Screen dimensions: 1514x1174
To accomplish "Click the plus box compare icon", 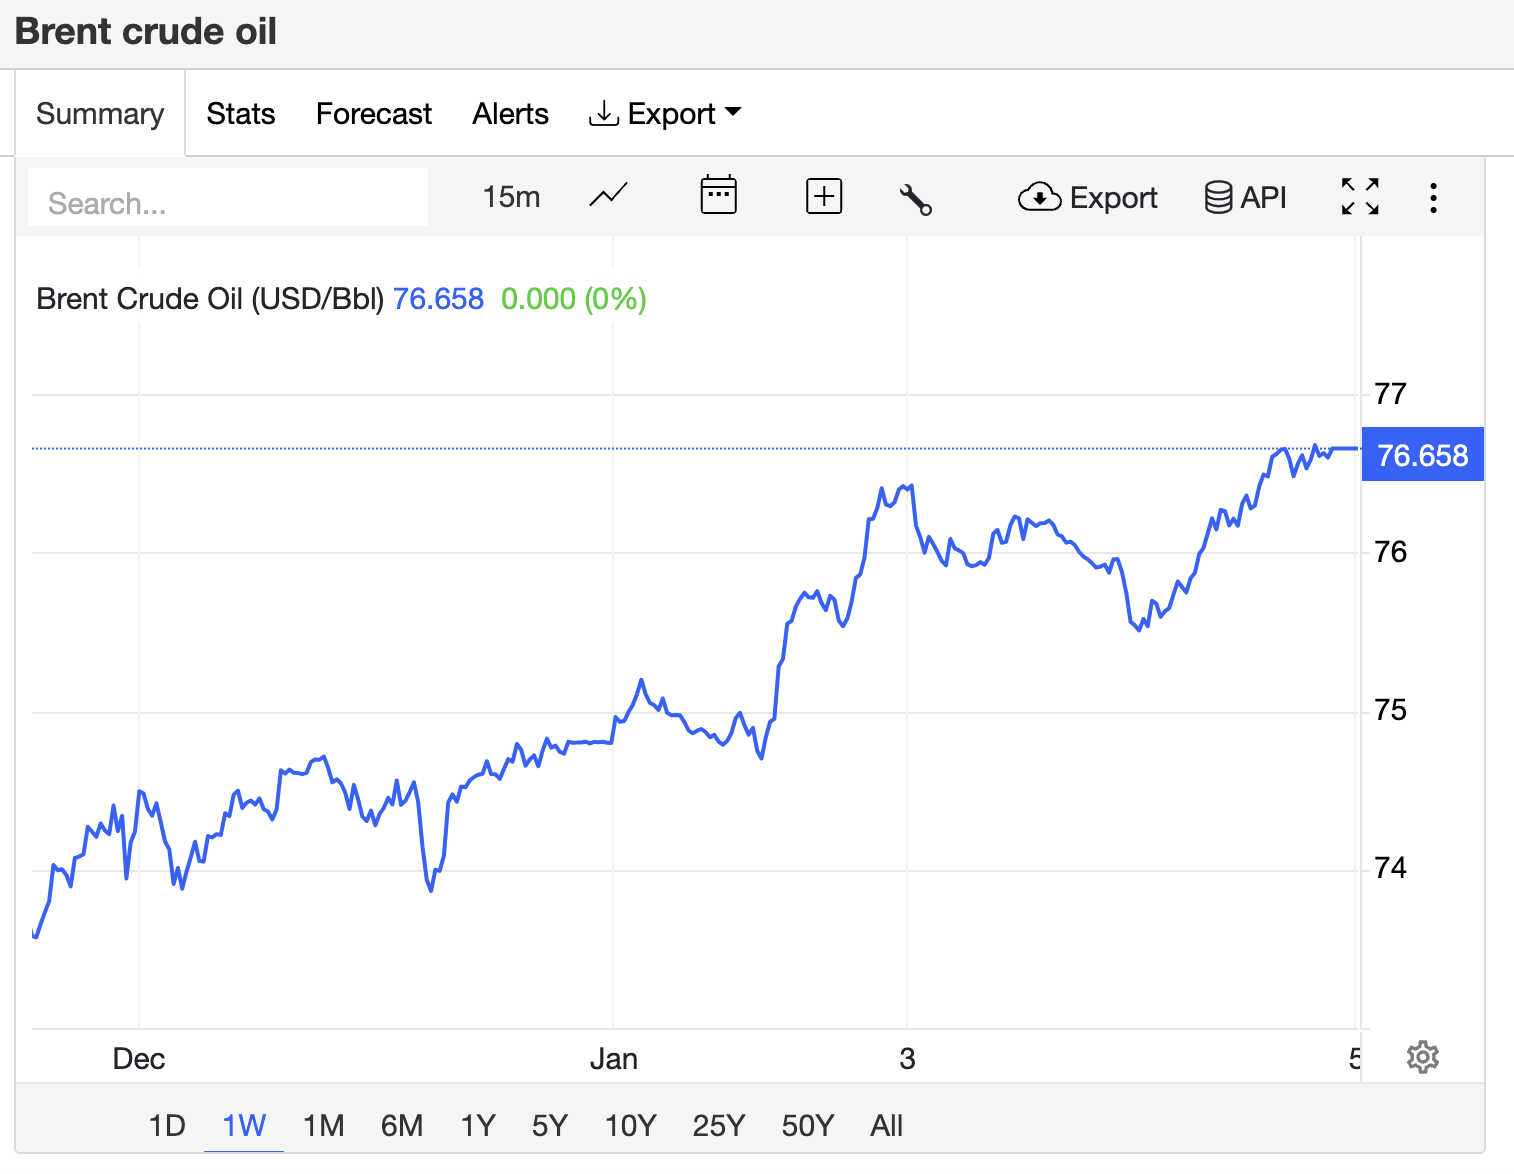I will [x=824, y=196].
